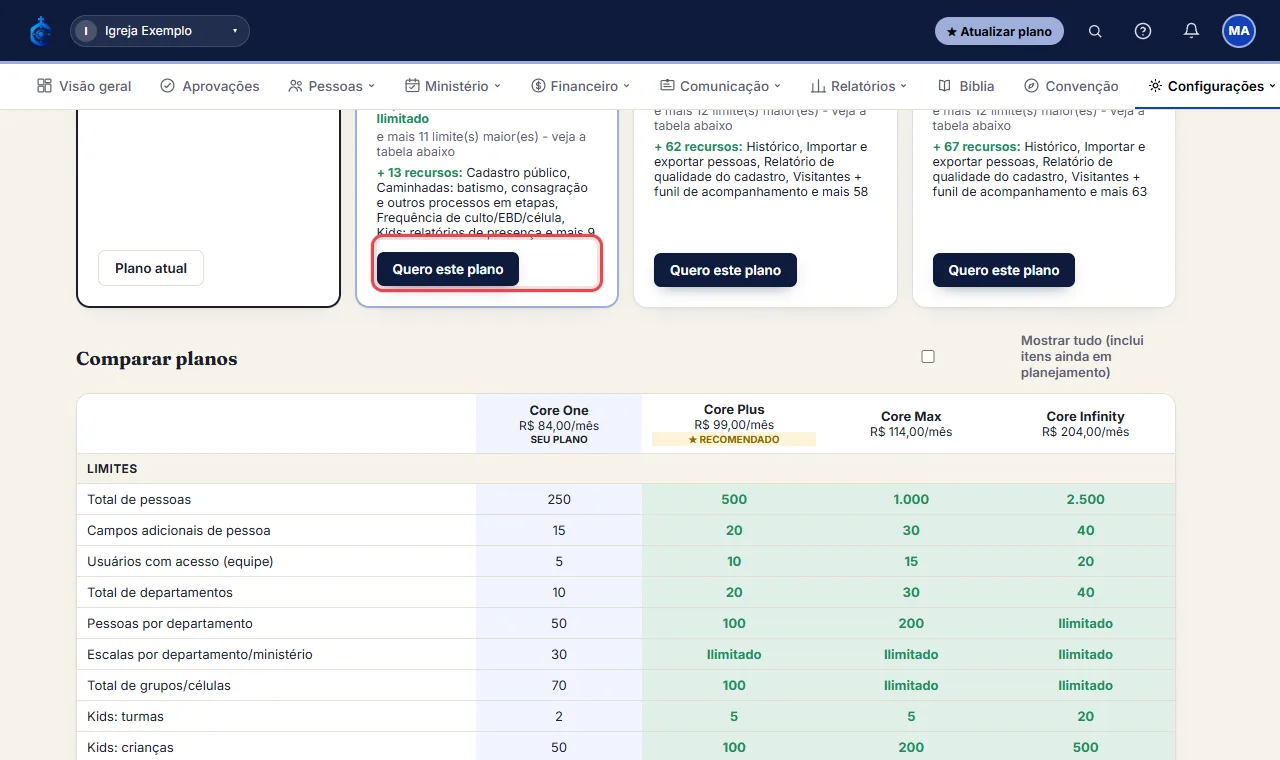Open the help question mark icon
The image size is (1280, 760).
pos(1143,31)
